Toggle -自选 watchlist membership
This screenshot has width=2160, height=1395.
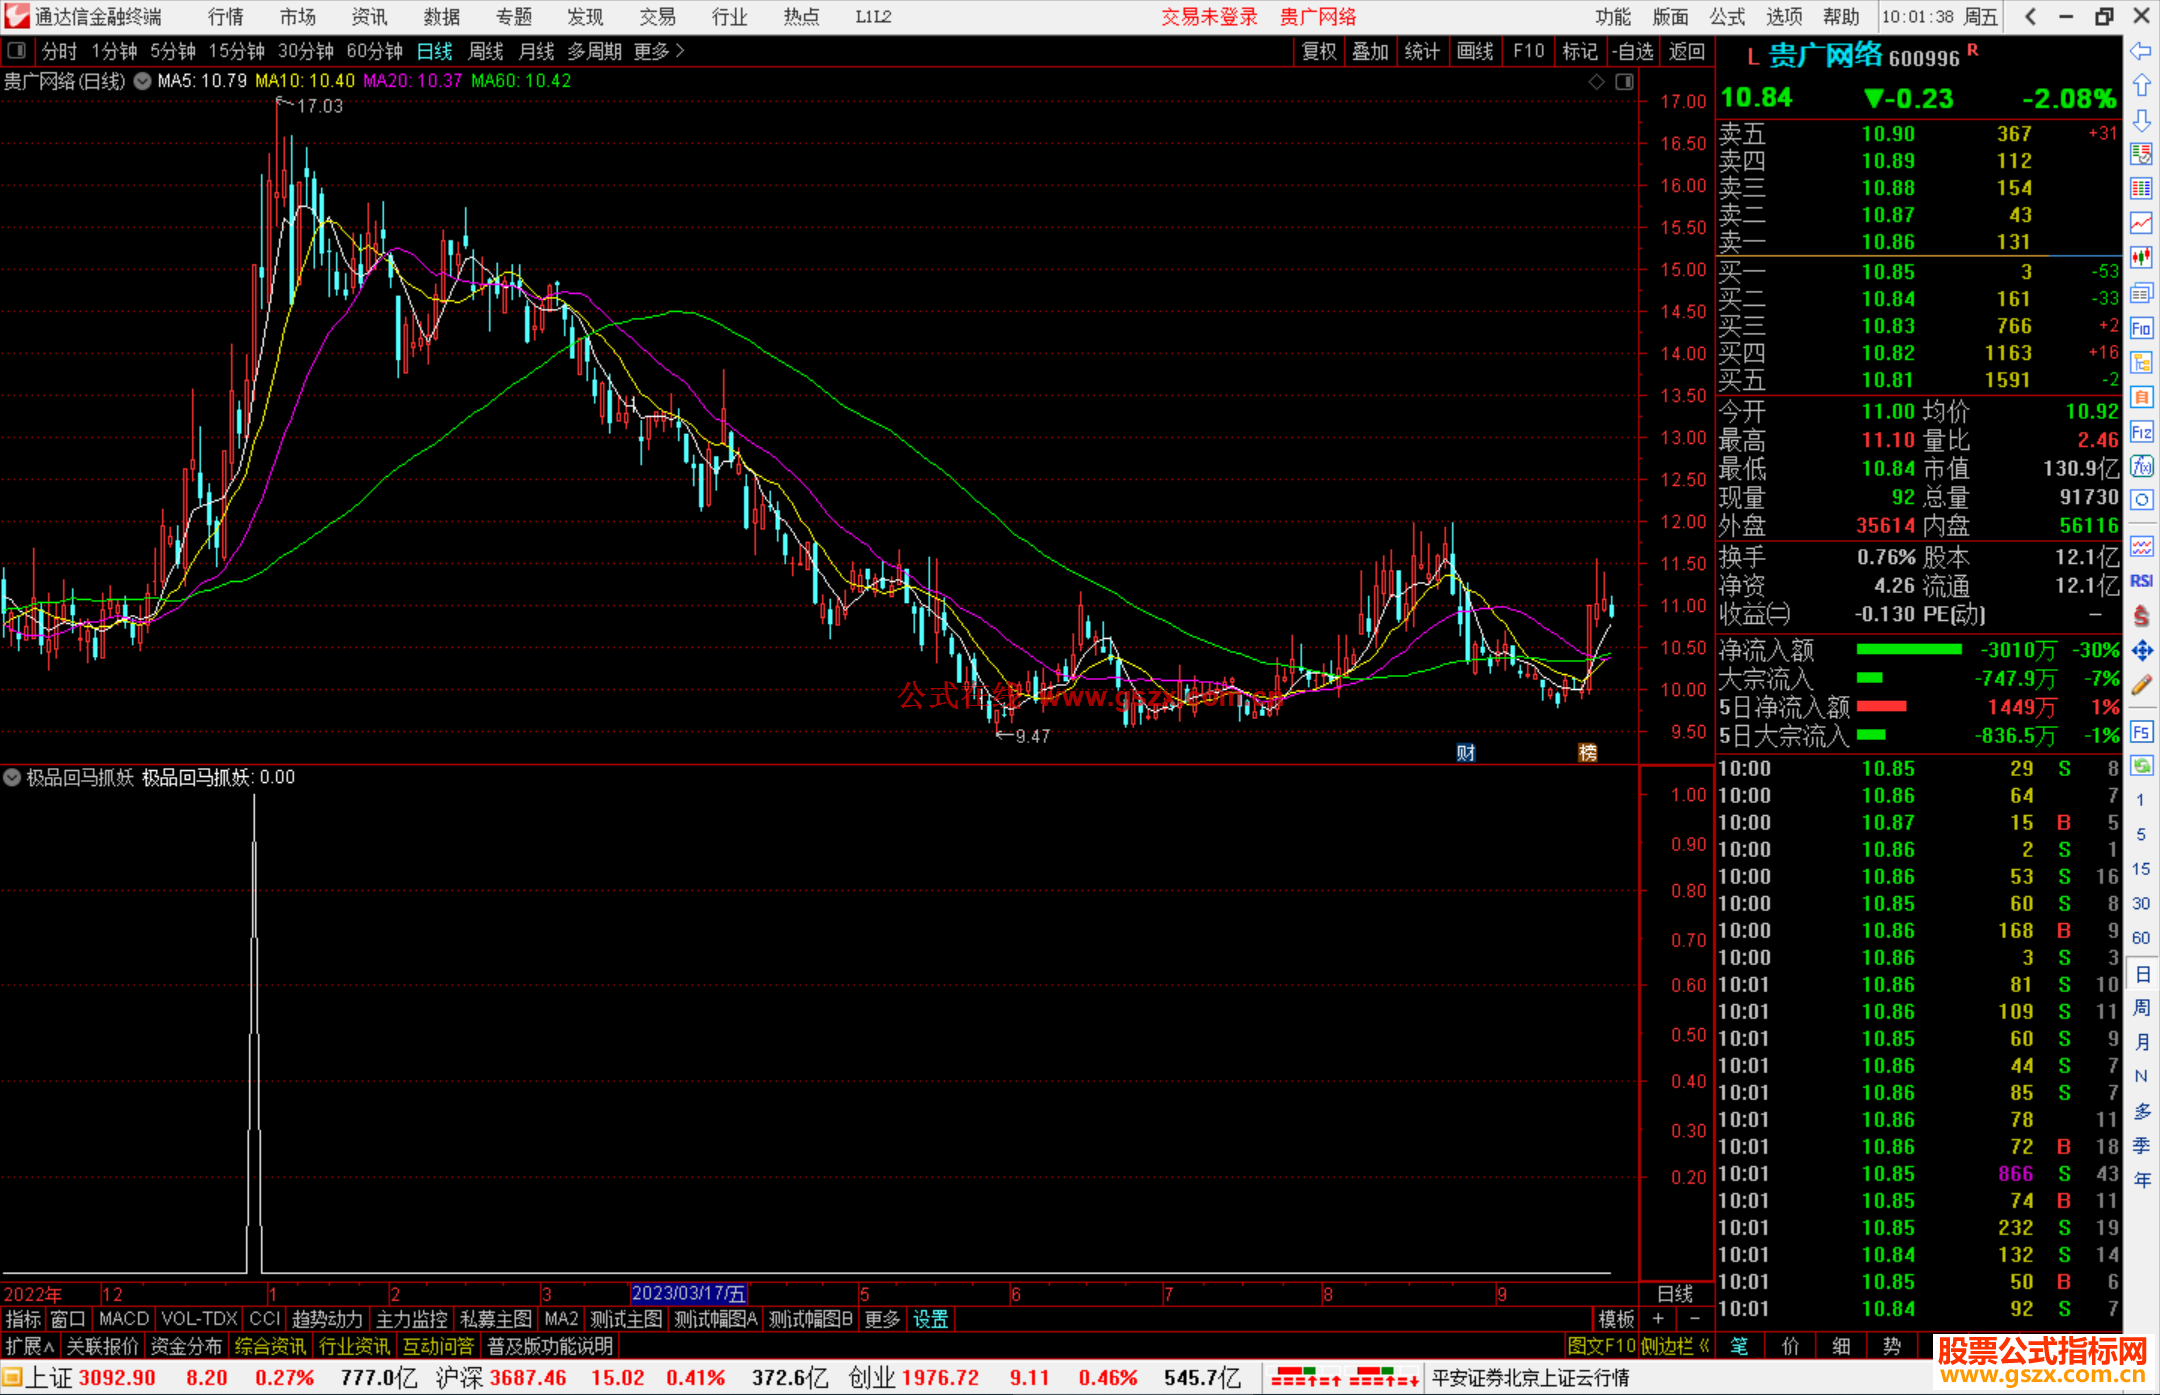1633,51
